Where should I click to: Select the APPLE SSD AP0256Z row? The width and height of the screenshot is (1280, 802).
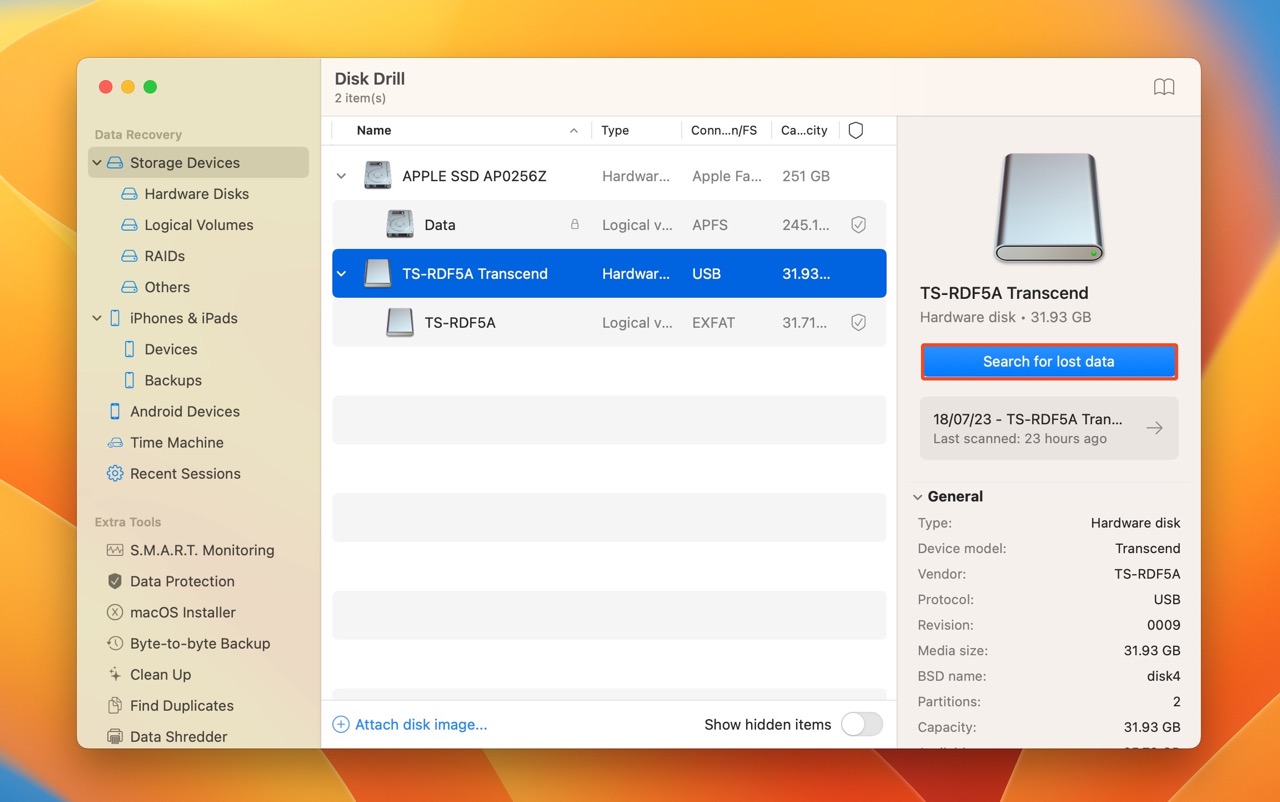pos(609,176)
